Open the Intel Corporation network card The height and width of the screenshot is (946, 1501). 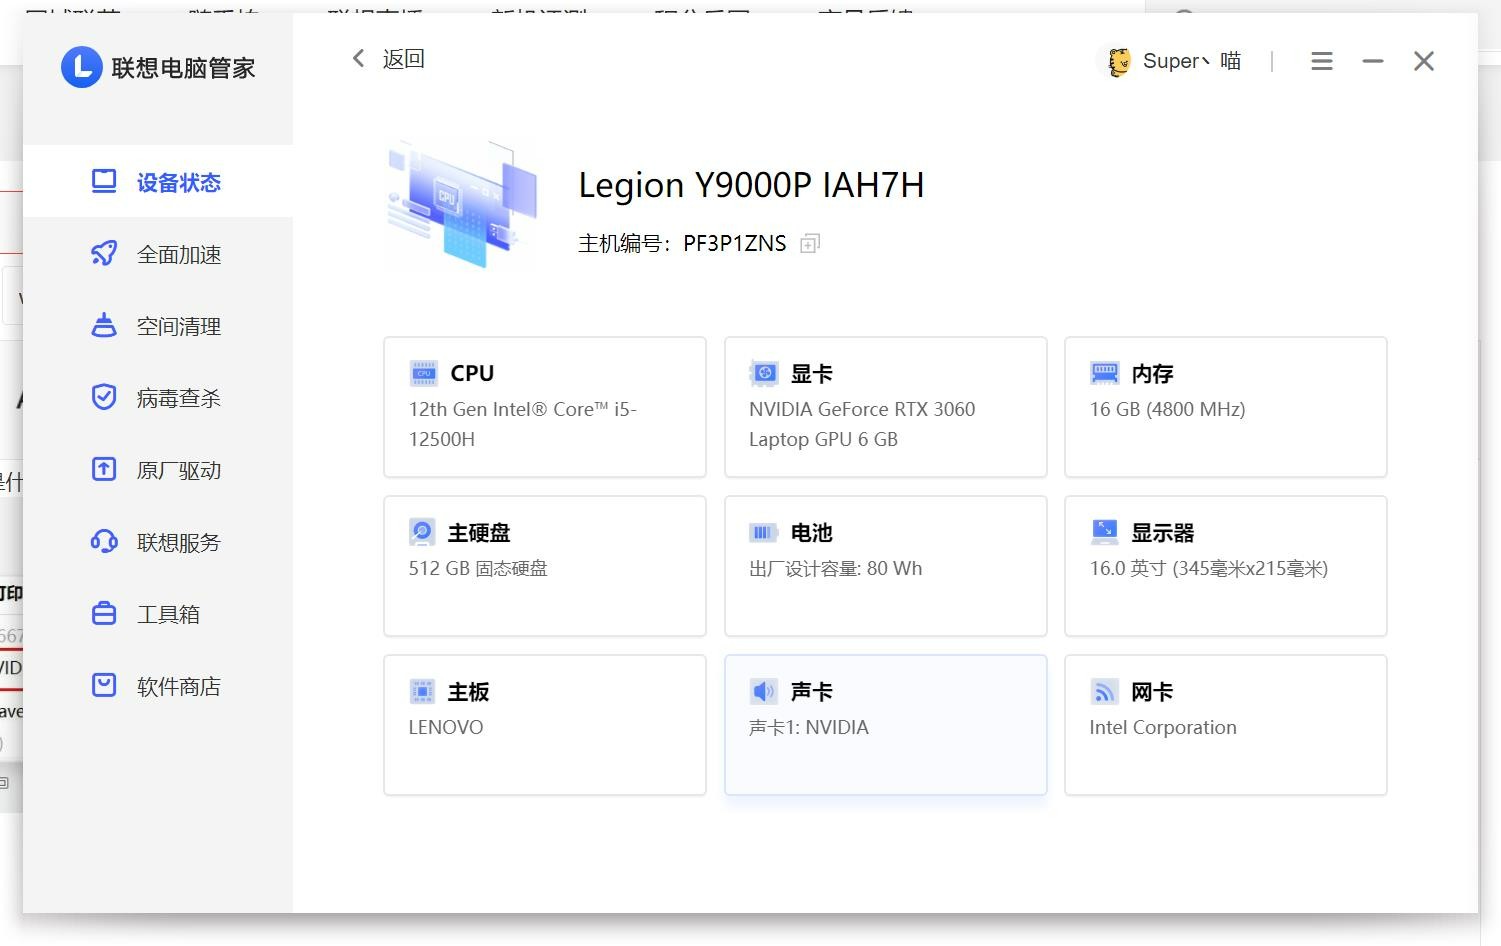[x=1226, y=725]
